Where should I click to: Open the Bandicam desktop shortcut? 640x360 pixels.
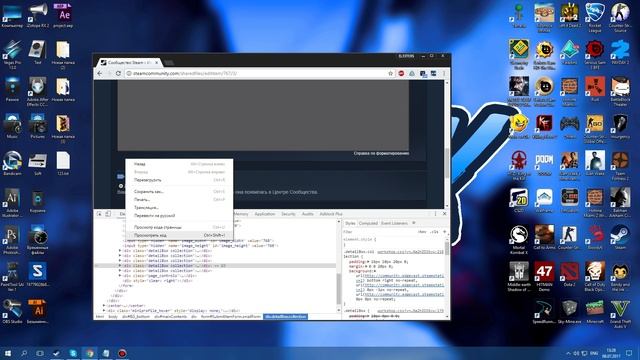(12, 163)
